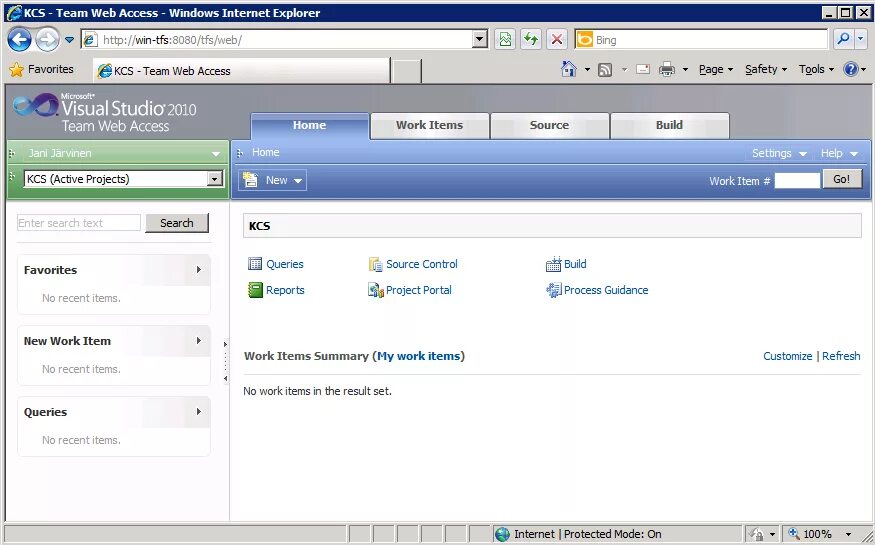The image size is (875, 545).
Task: Expand the New Work Item panel arrow
Action: pos(199,341)
